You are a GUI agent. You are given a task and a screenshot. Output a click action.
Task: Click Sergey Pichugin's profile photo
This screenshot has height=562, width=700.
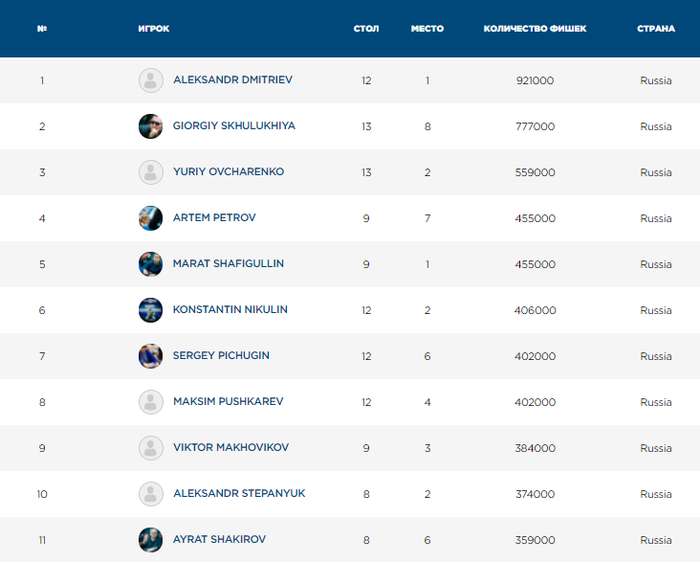tap(150, 356)
